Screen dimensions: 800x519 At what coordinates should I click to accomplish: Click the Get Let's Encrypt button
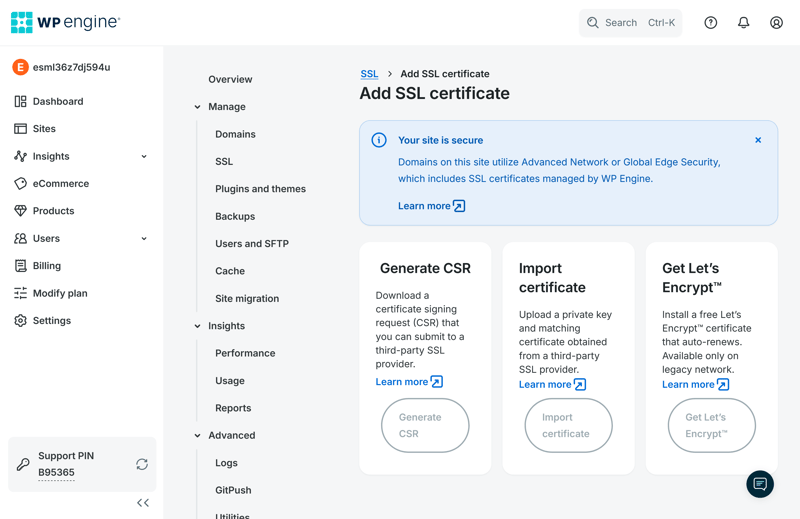point(711,425)
